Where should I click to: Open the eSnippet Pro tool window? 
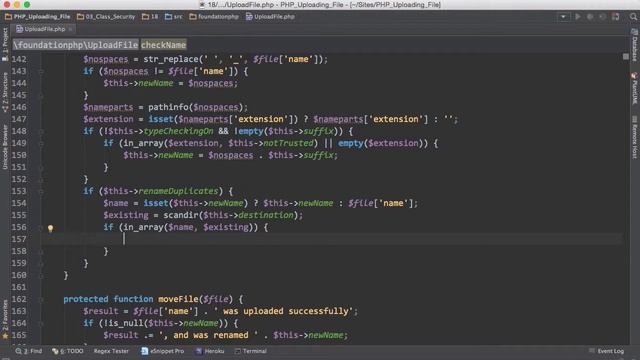point(162,351)
